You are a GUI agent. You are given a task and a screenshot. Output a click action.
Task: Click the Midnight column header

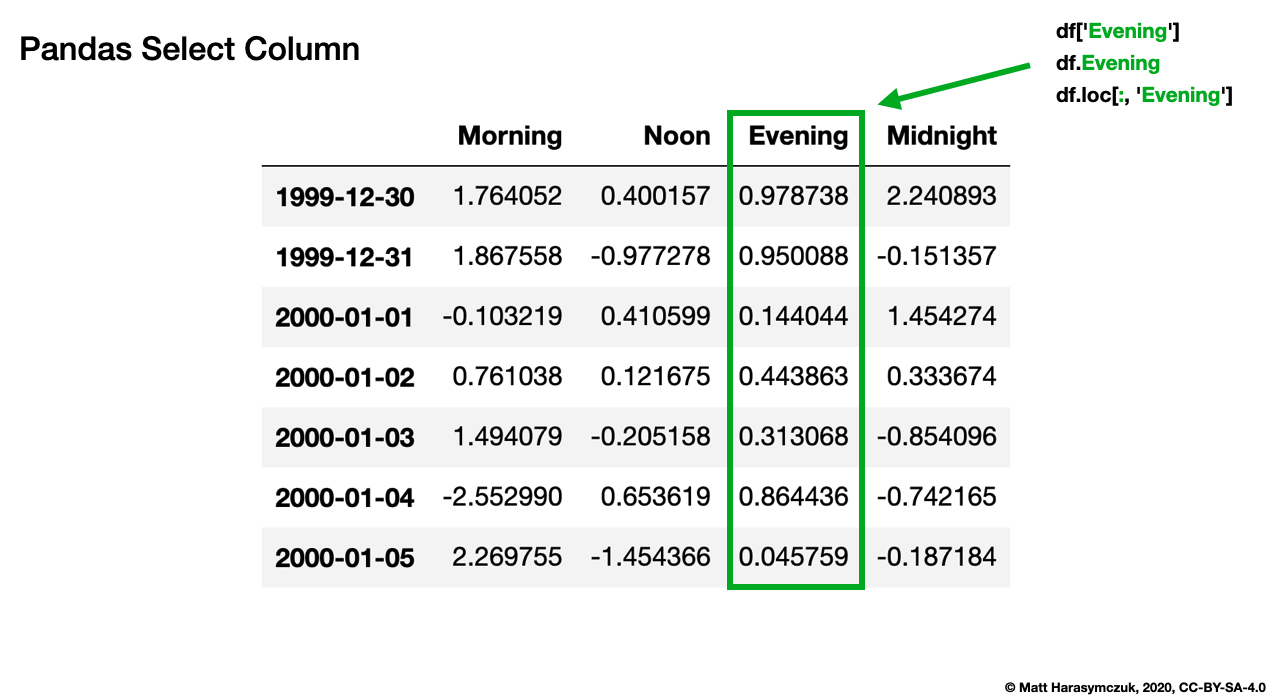coord(941,136)
